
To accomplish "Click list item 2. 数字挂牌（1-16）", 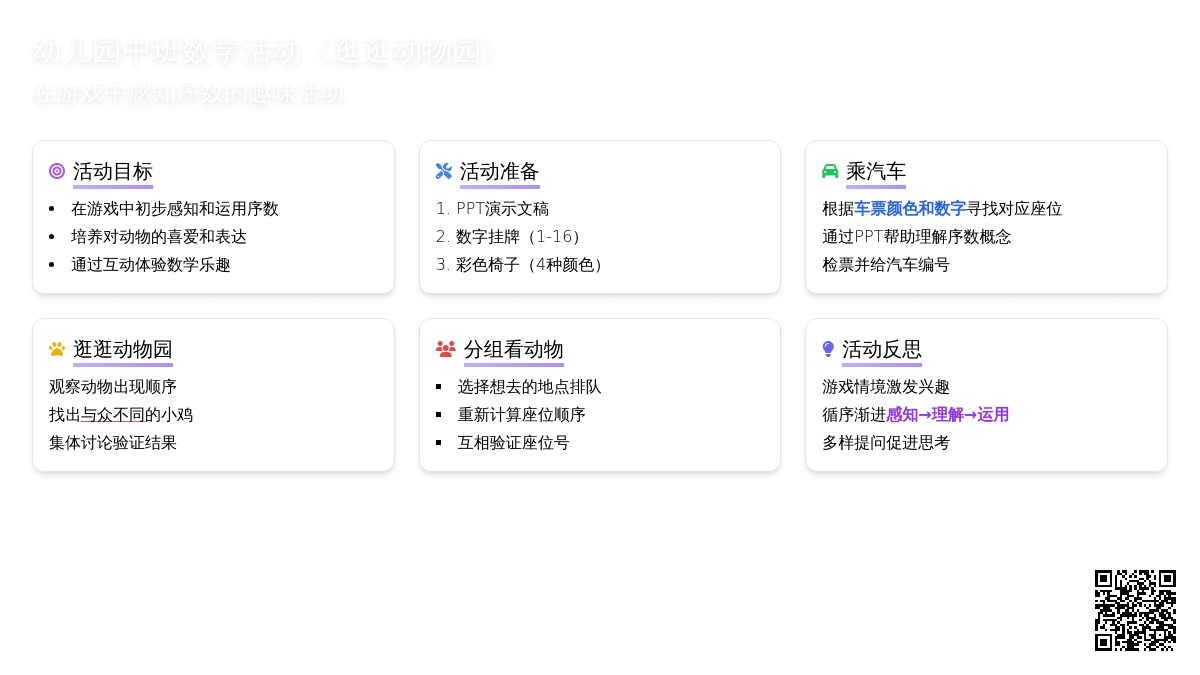I will pos(512,237).
